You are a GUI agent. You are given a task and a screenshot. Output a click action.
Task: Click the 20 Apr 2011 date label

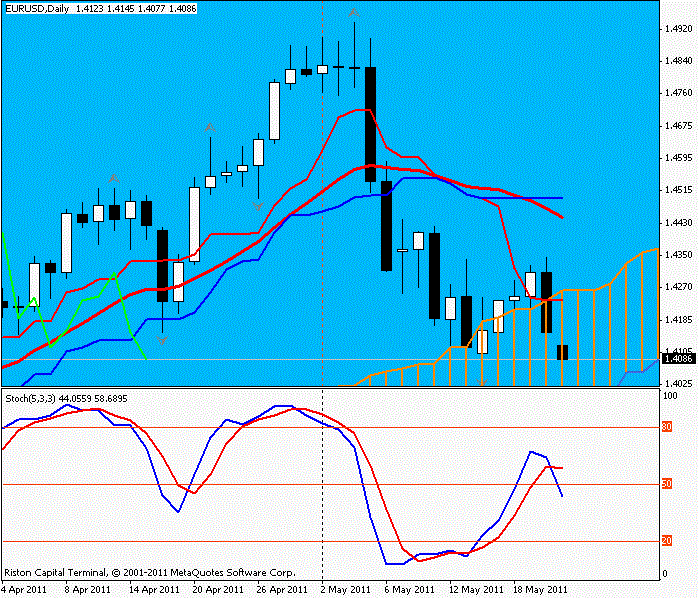[x=218, y=590]
